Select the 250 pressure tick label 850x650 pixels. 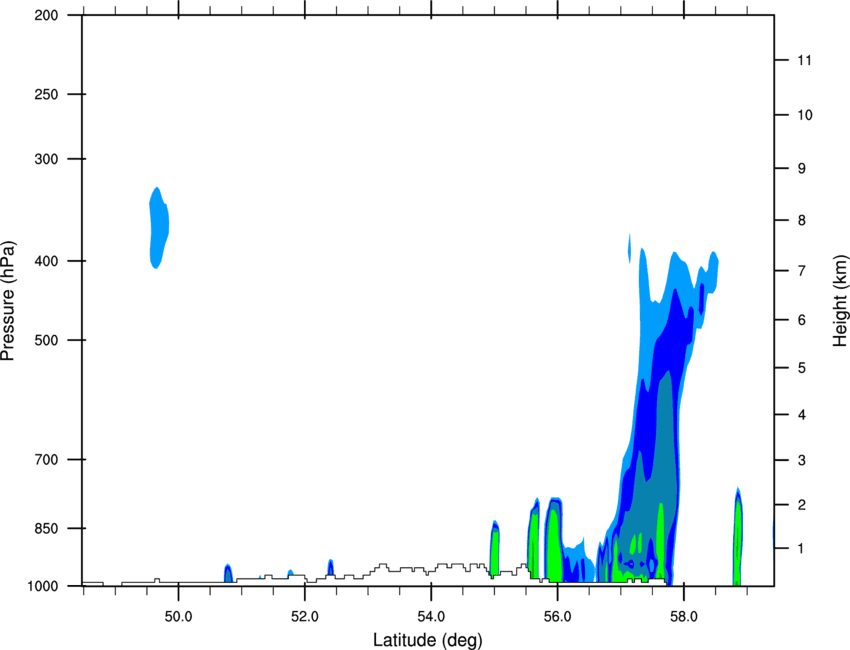click(x=46, y=94)
